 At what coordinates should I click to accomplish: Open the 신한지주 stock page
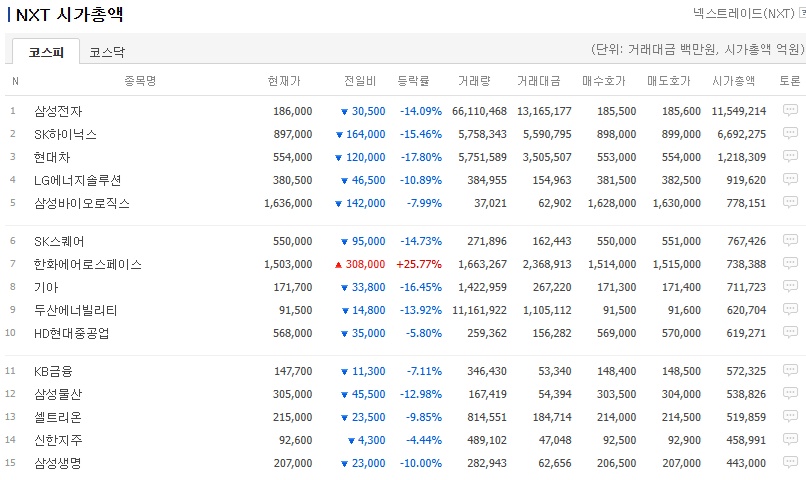point(58,440)
